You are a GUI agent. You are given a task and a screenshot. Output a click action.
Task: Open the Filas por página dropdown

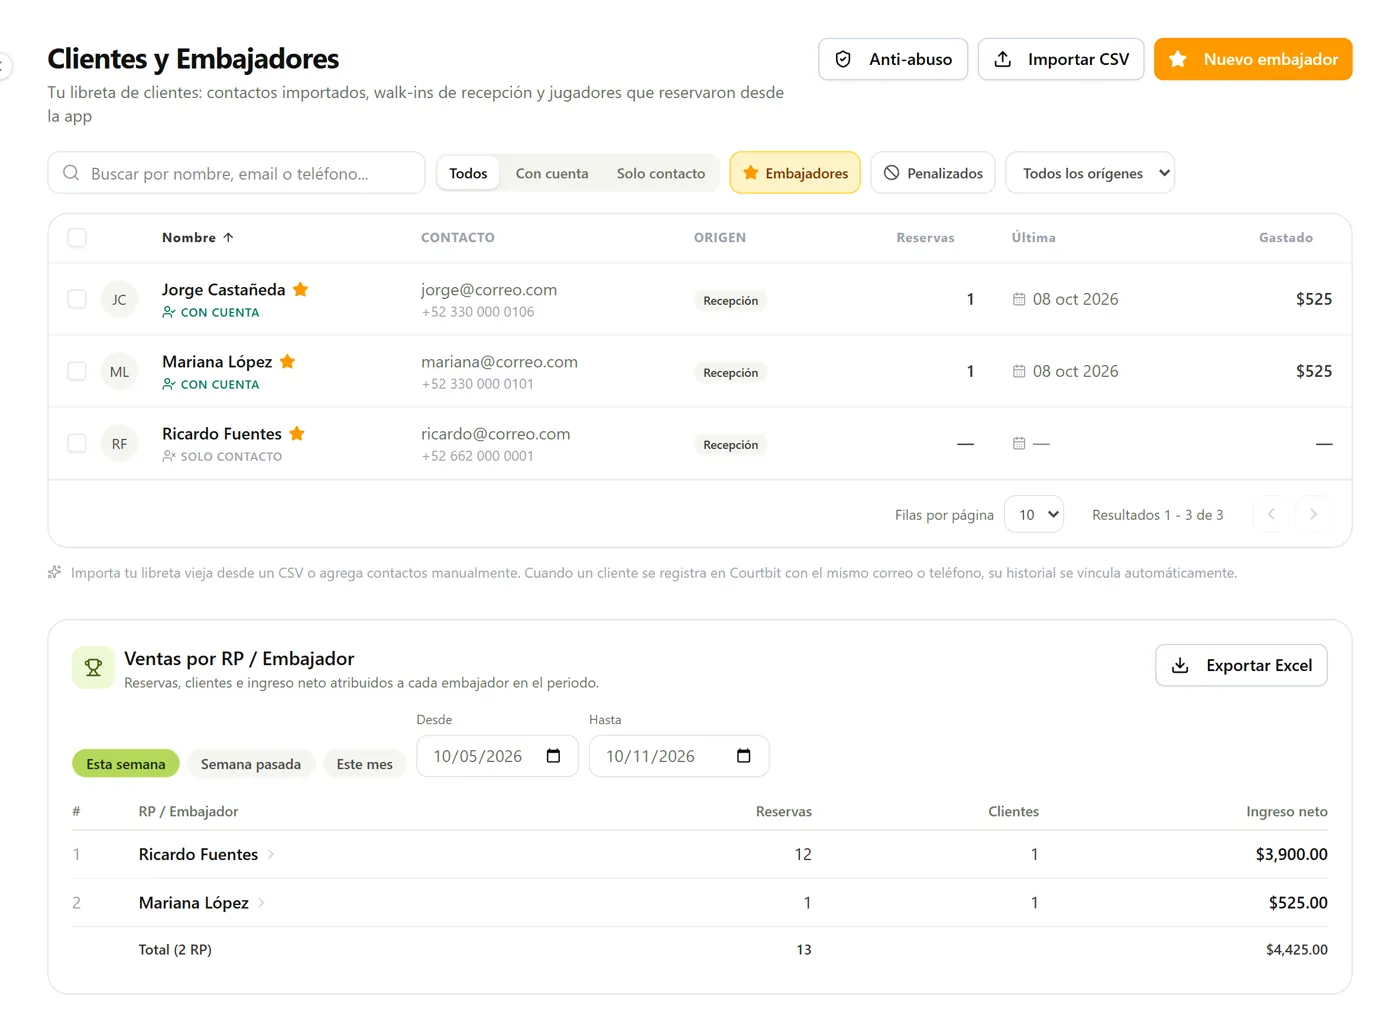pos(1034,514)
